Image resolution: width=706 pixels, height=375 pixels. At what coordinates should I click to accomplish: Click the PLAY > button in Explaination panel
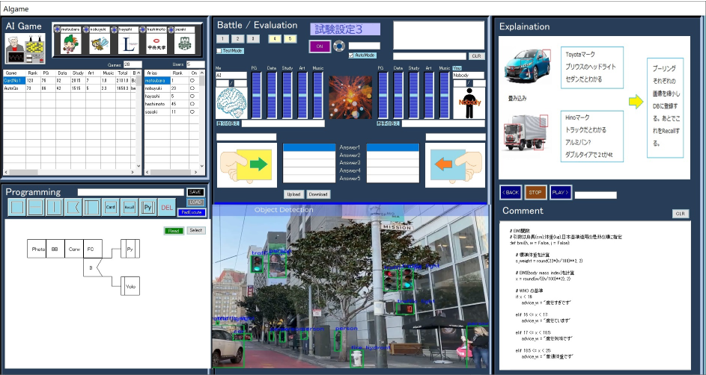click(x=561, y=192)
